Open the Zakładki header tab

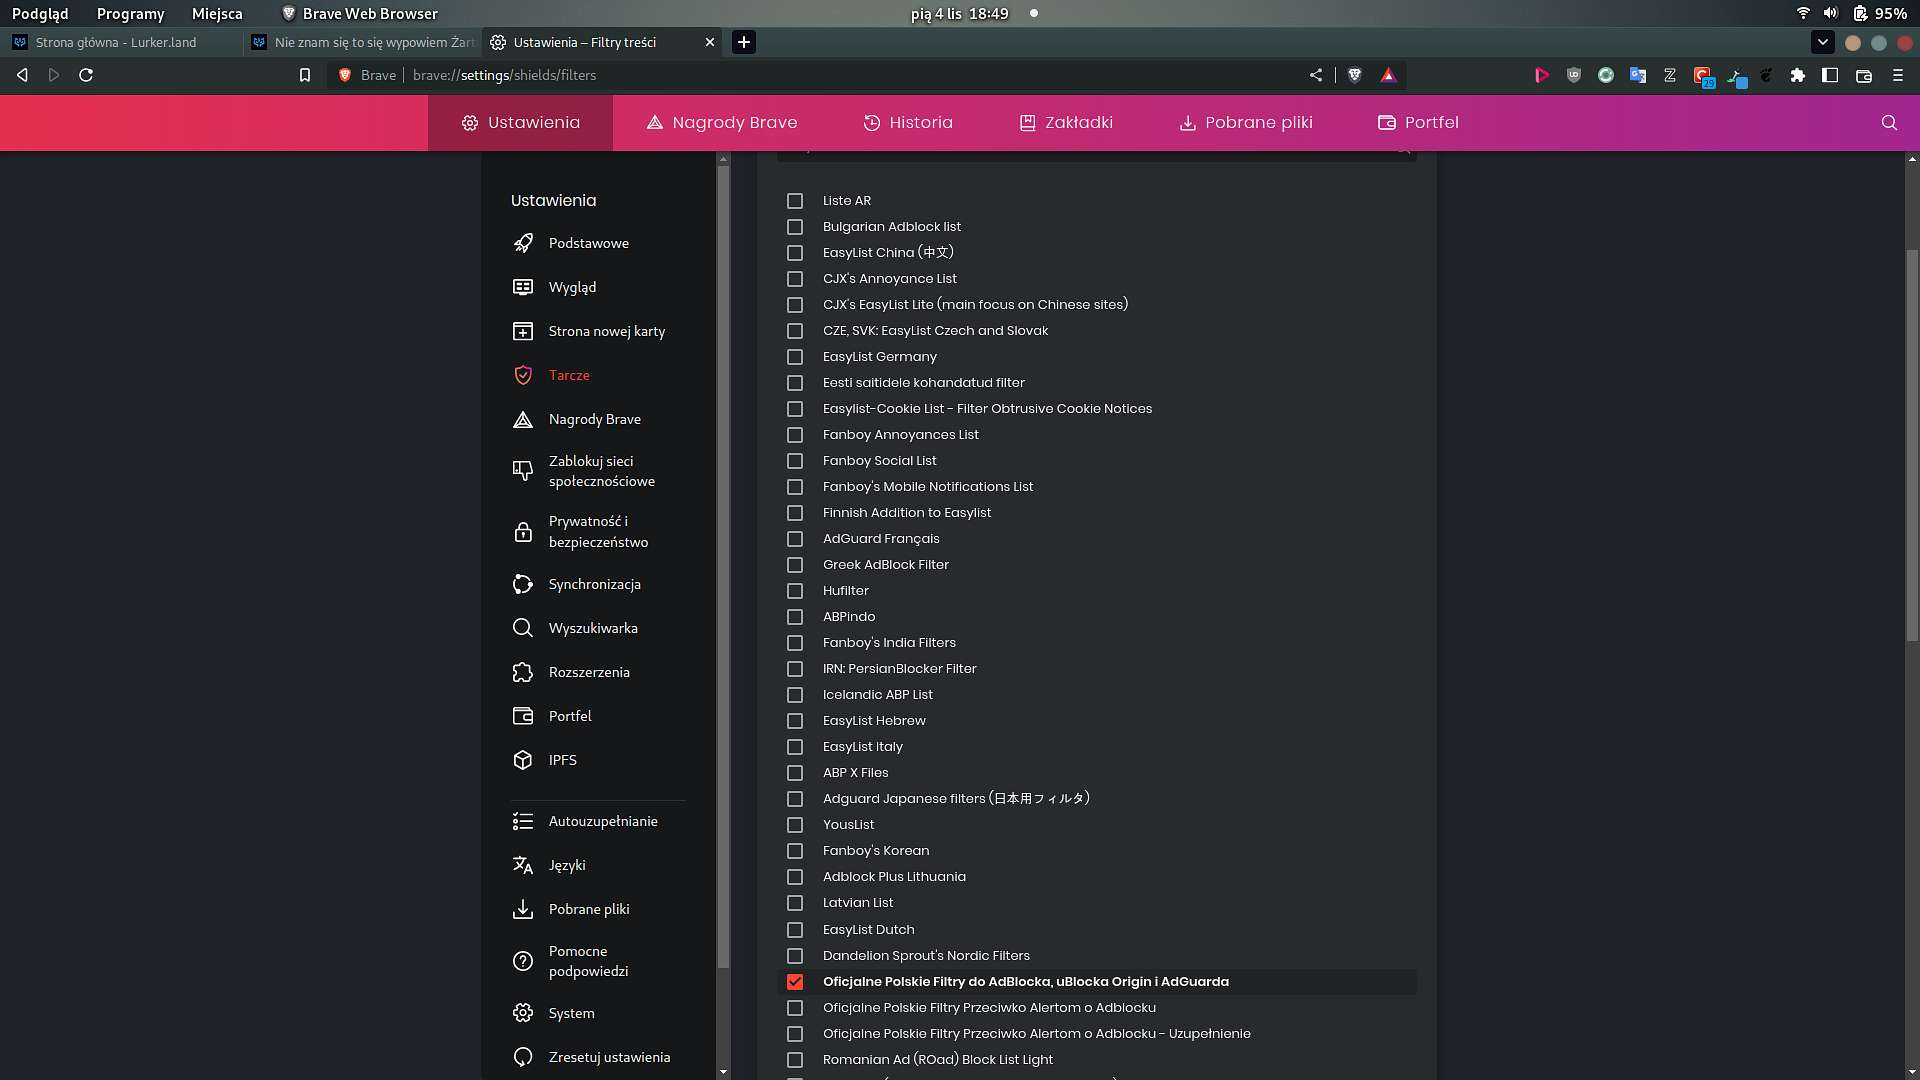[1065, 122]
